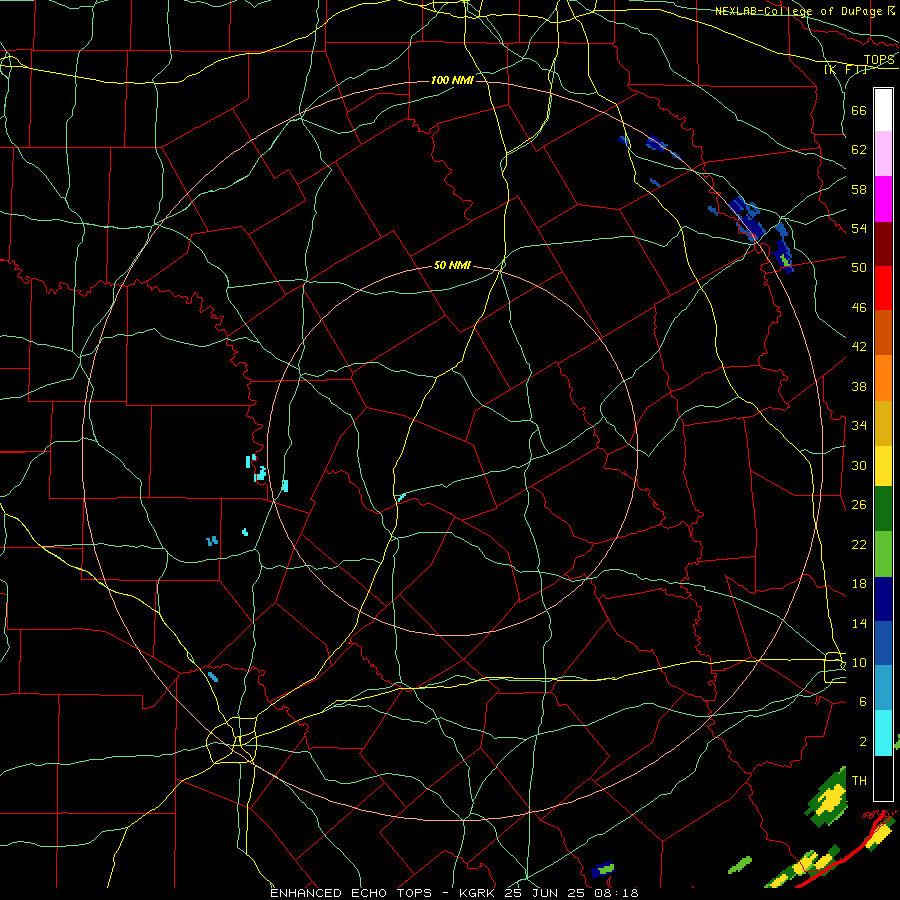The height and width of the screenshot is (900, 900).
Task: Click 'ENHANCED ECHO TOPS' product title text
Action: point(351,893)
